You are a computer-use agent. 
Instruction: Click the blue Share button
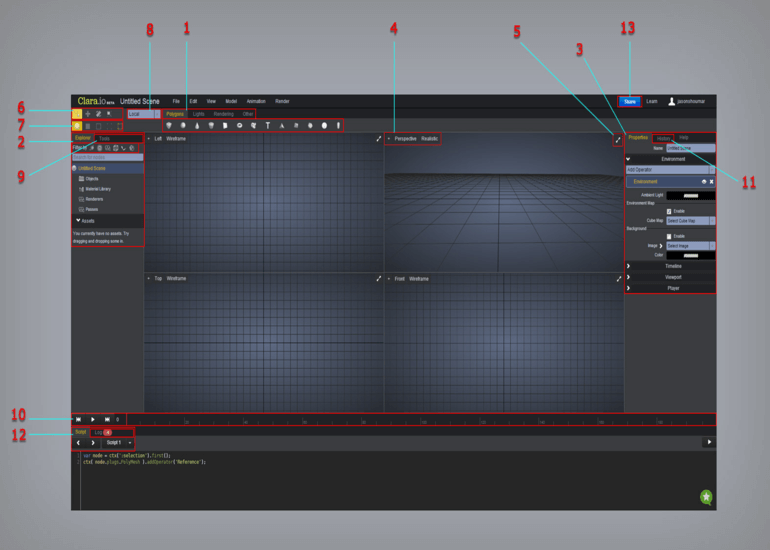(629, 101)
